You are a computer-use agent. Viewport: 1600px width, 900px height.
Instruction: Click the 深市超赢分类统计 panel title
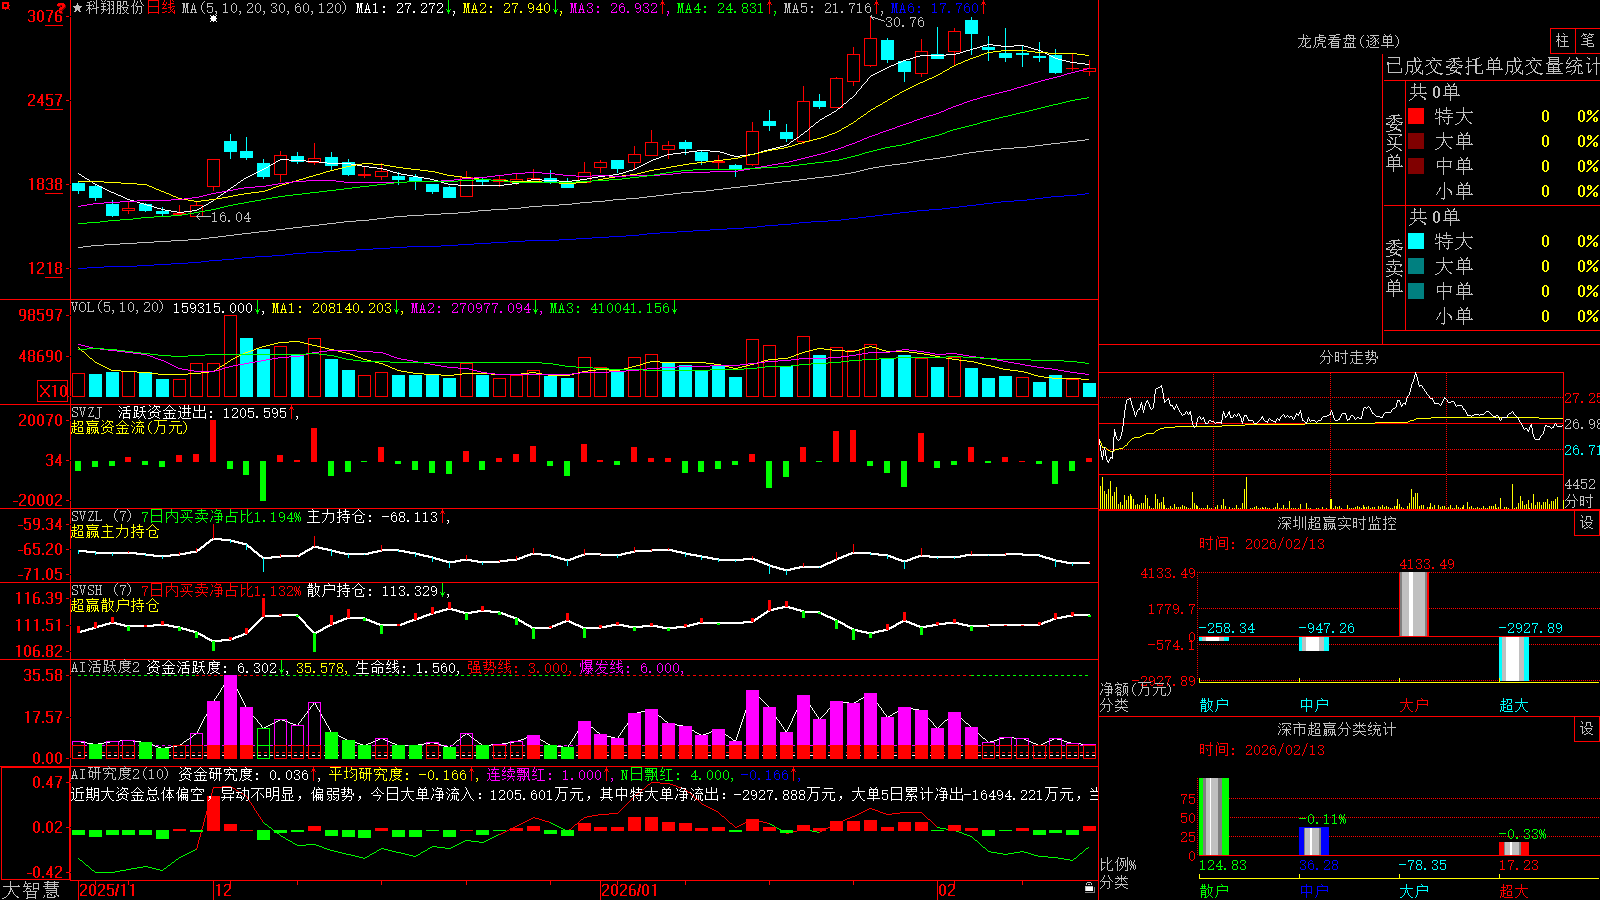(x=1337, y=729)
